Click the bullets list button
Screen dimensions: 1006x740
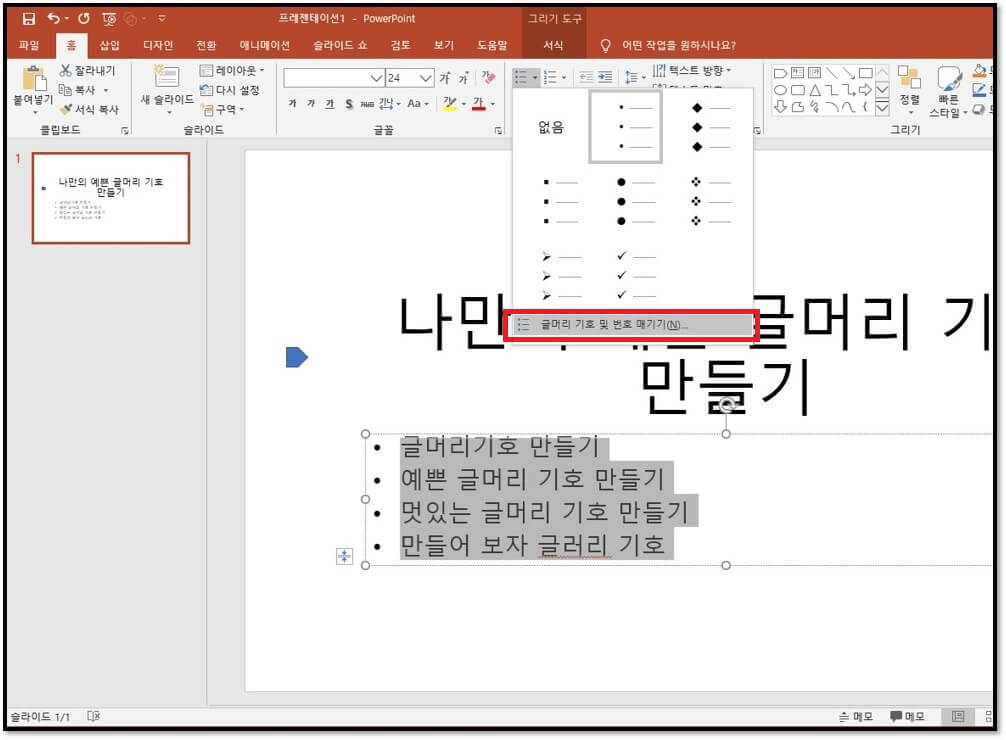pyautogui.click(x=521, y=78)
